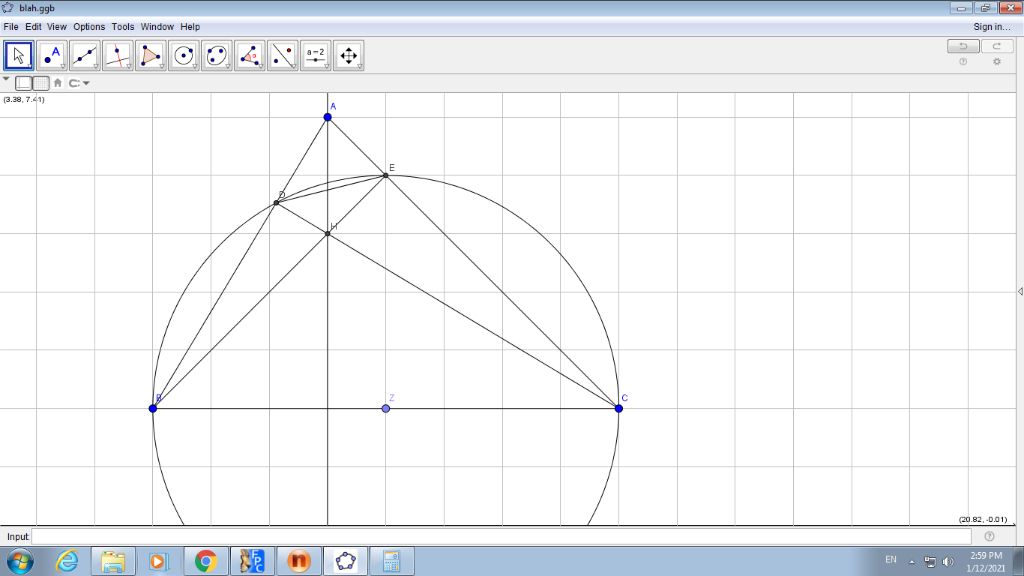Screen dimensions: 1024x576
Task: Open the Edit menu
Action: (x=33, y=27)
